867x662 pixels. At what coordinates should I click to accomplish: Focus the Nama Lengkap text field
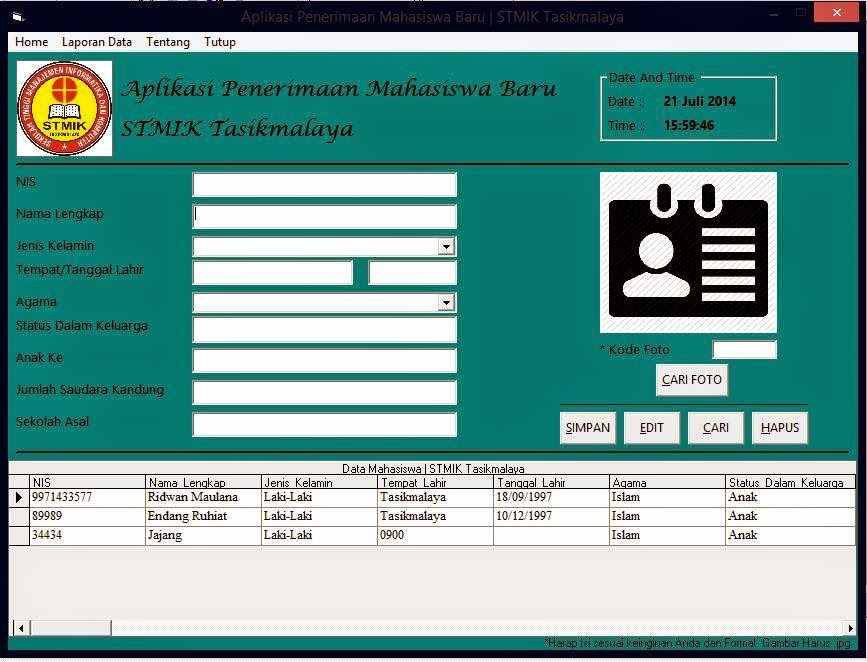coord(325,216)
